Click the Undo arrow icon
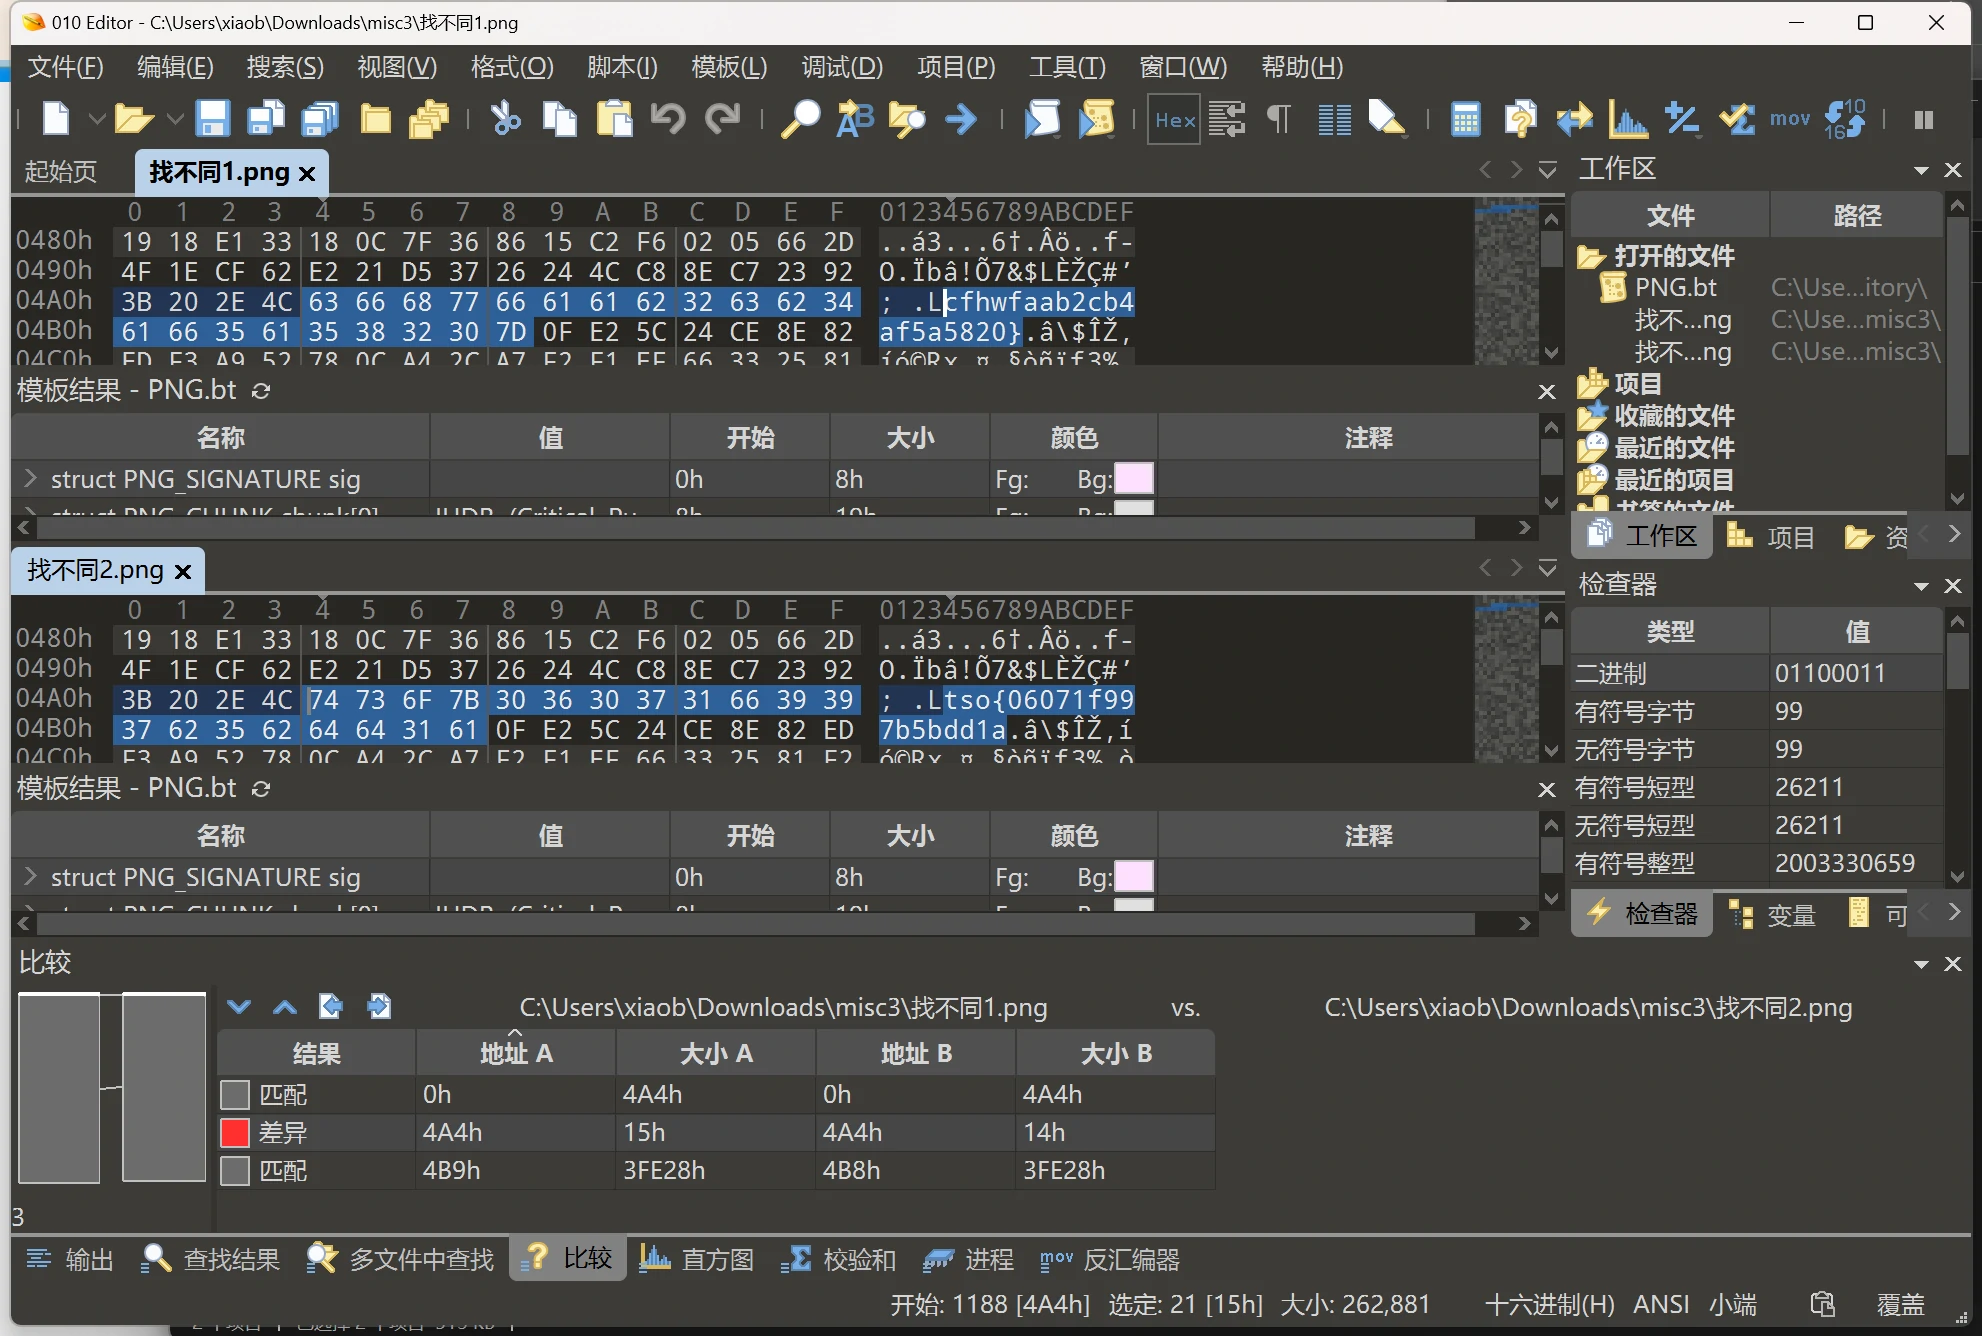 point(667,119)
